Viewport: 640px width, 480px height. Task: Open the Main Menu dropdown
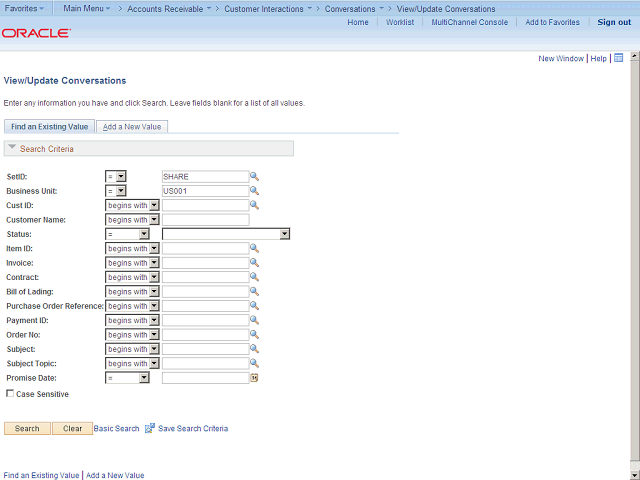point(87,8)
